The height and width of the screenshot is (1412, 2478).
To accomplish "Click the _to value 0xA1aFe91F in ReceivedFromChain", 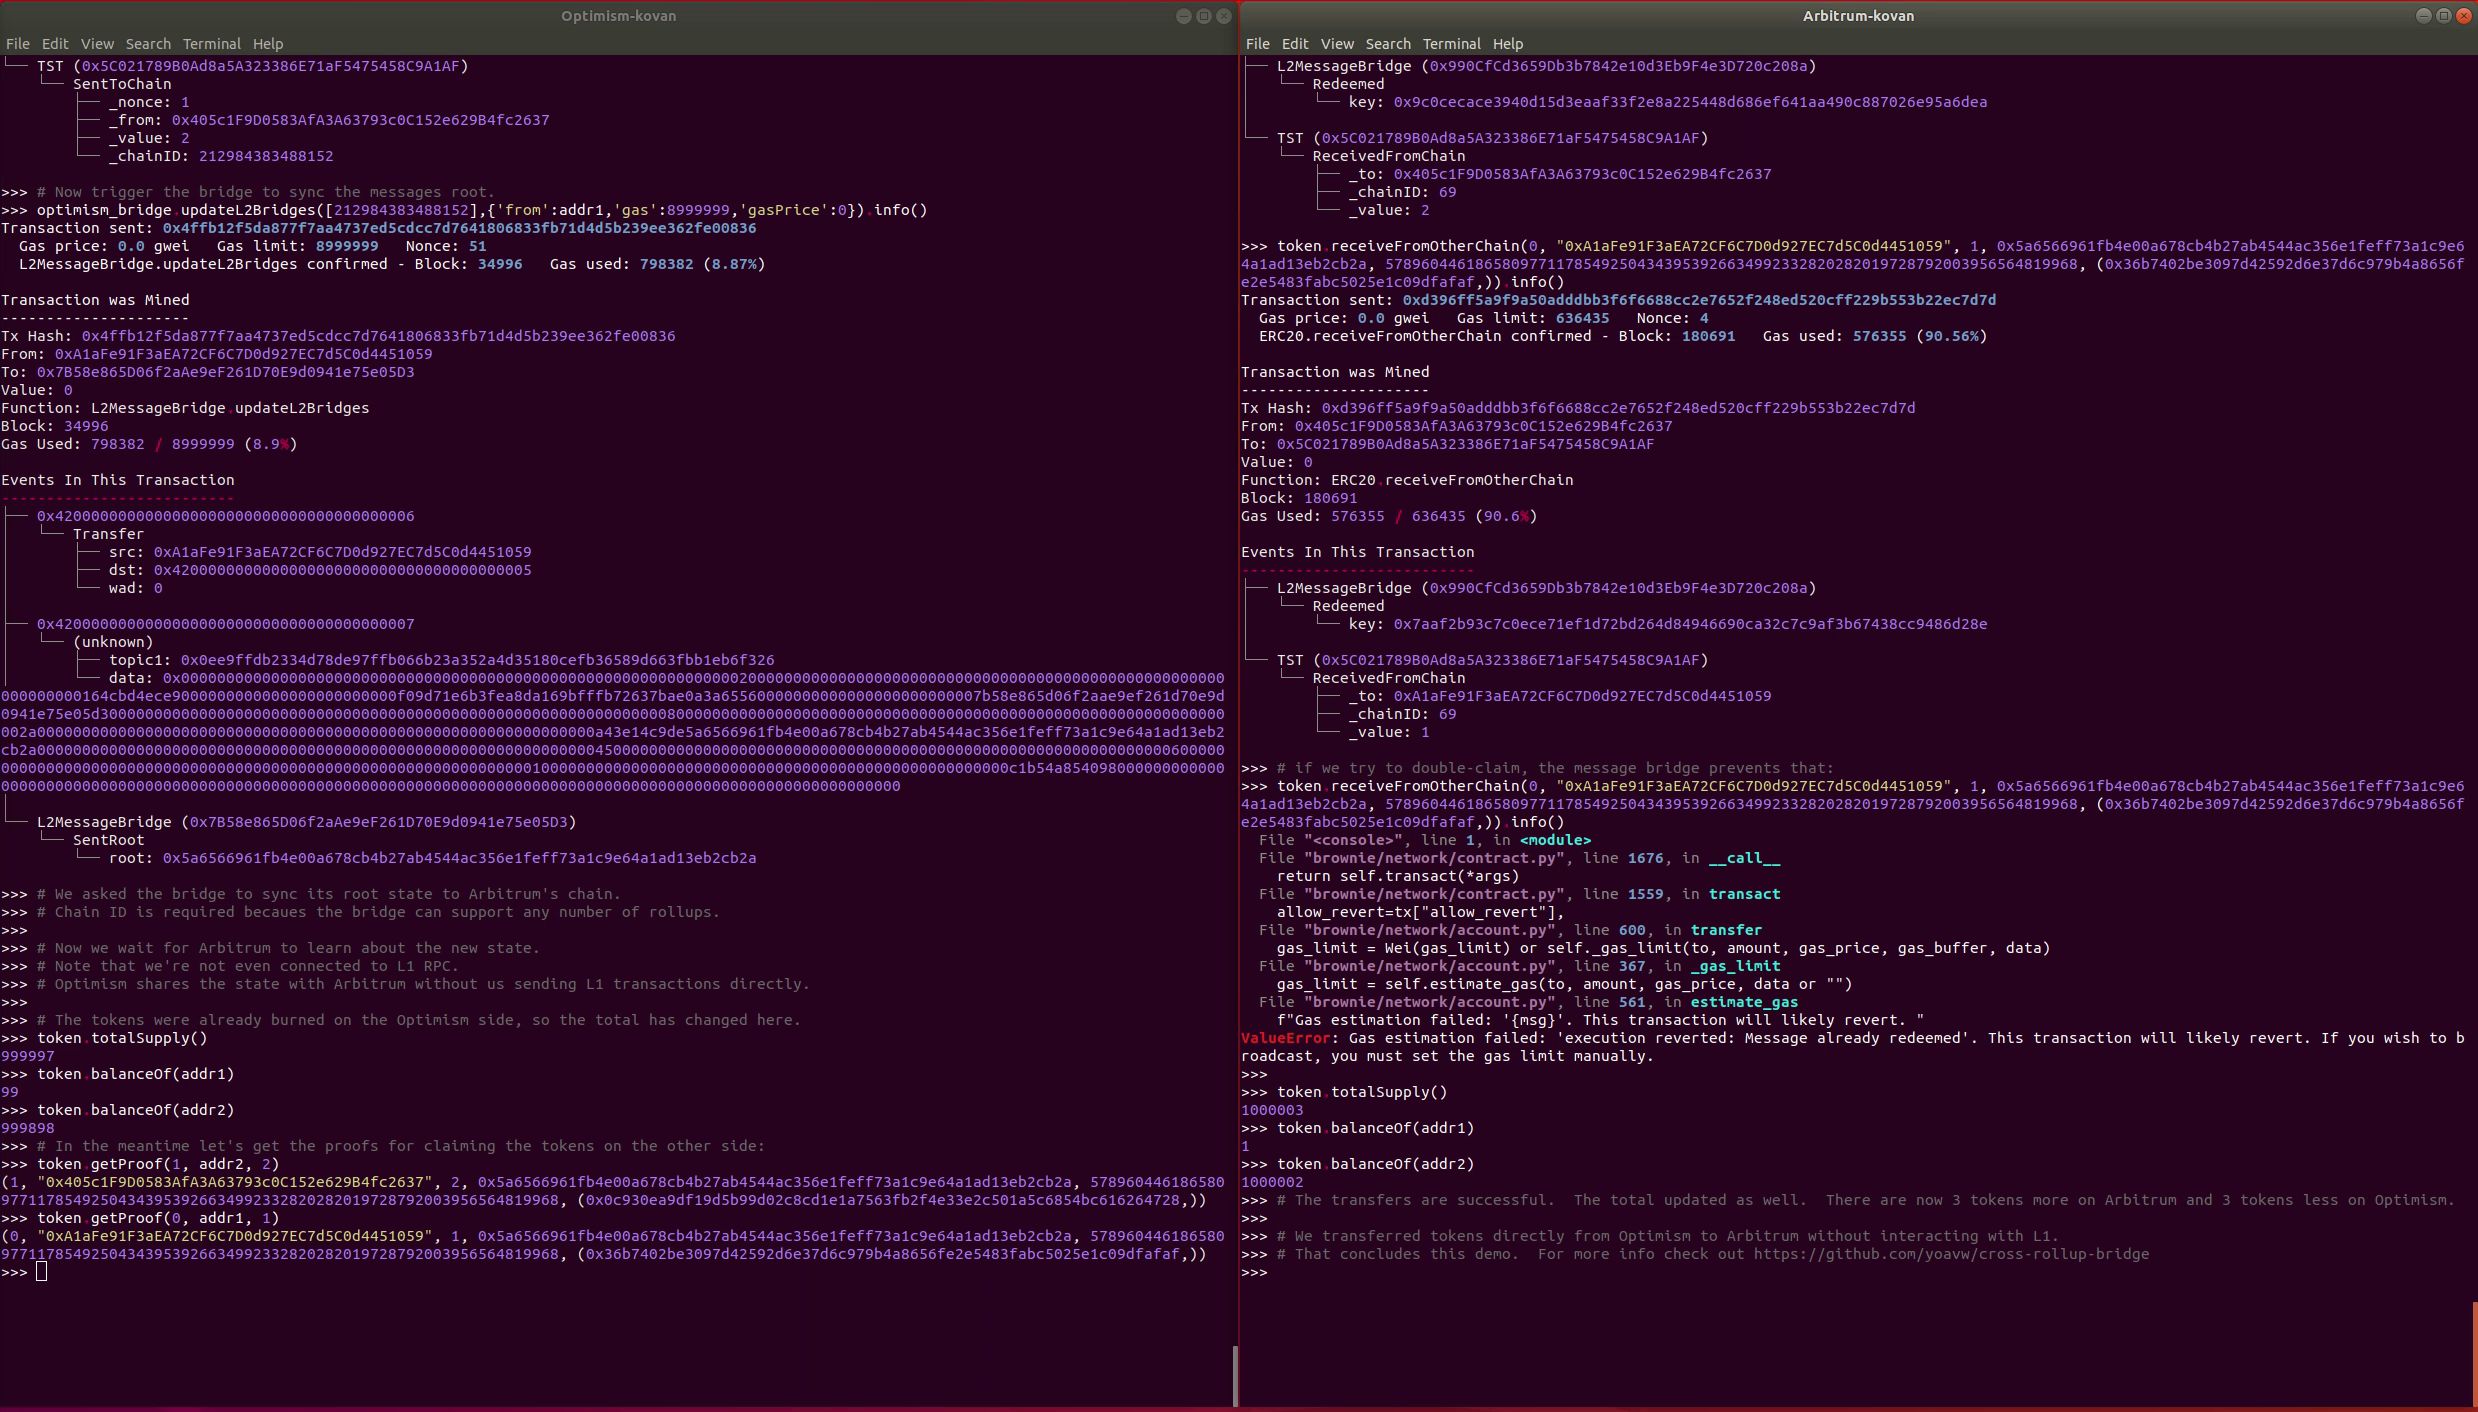I will pos(1582,696).
